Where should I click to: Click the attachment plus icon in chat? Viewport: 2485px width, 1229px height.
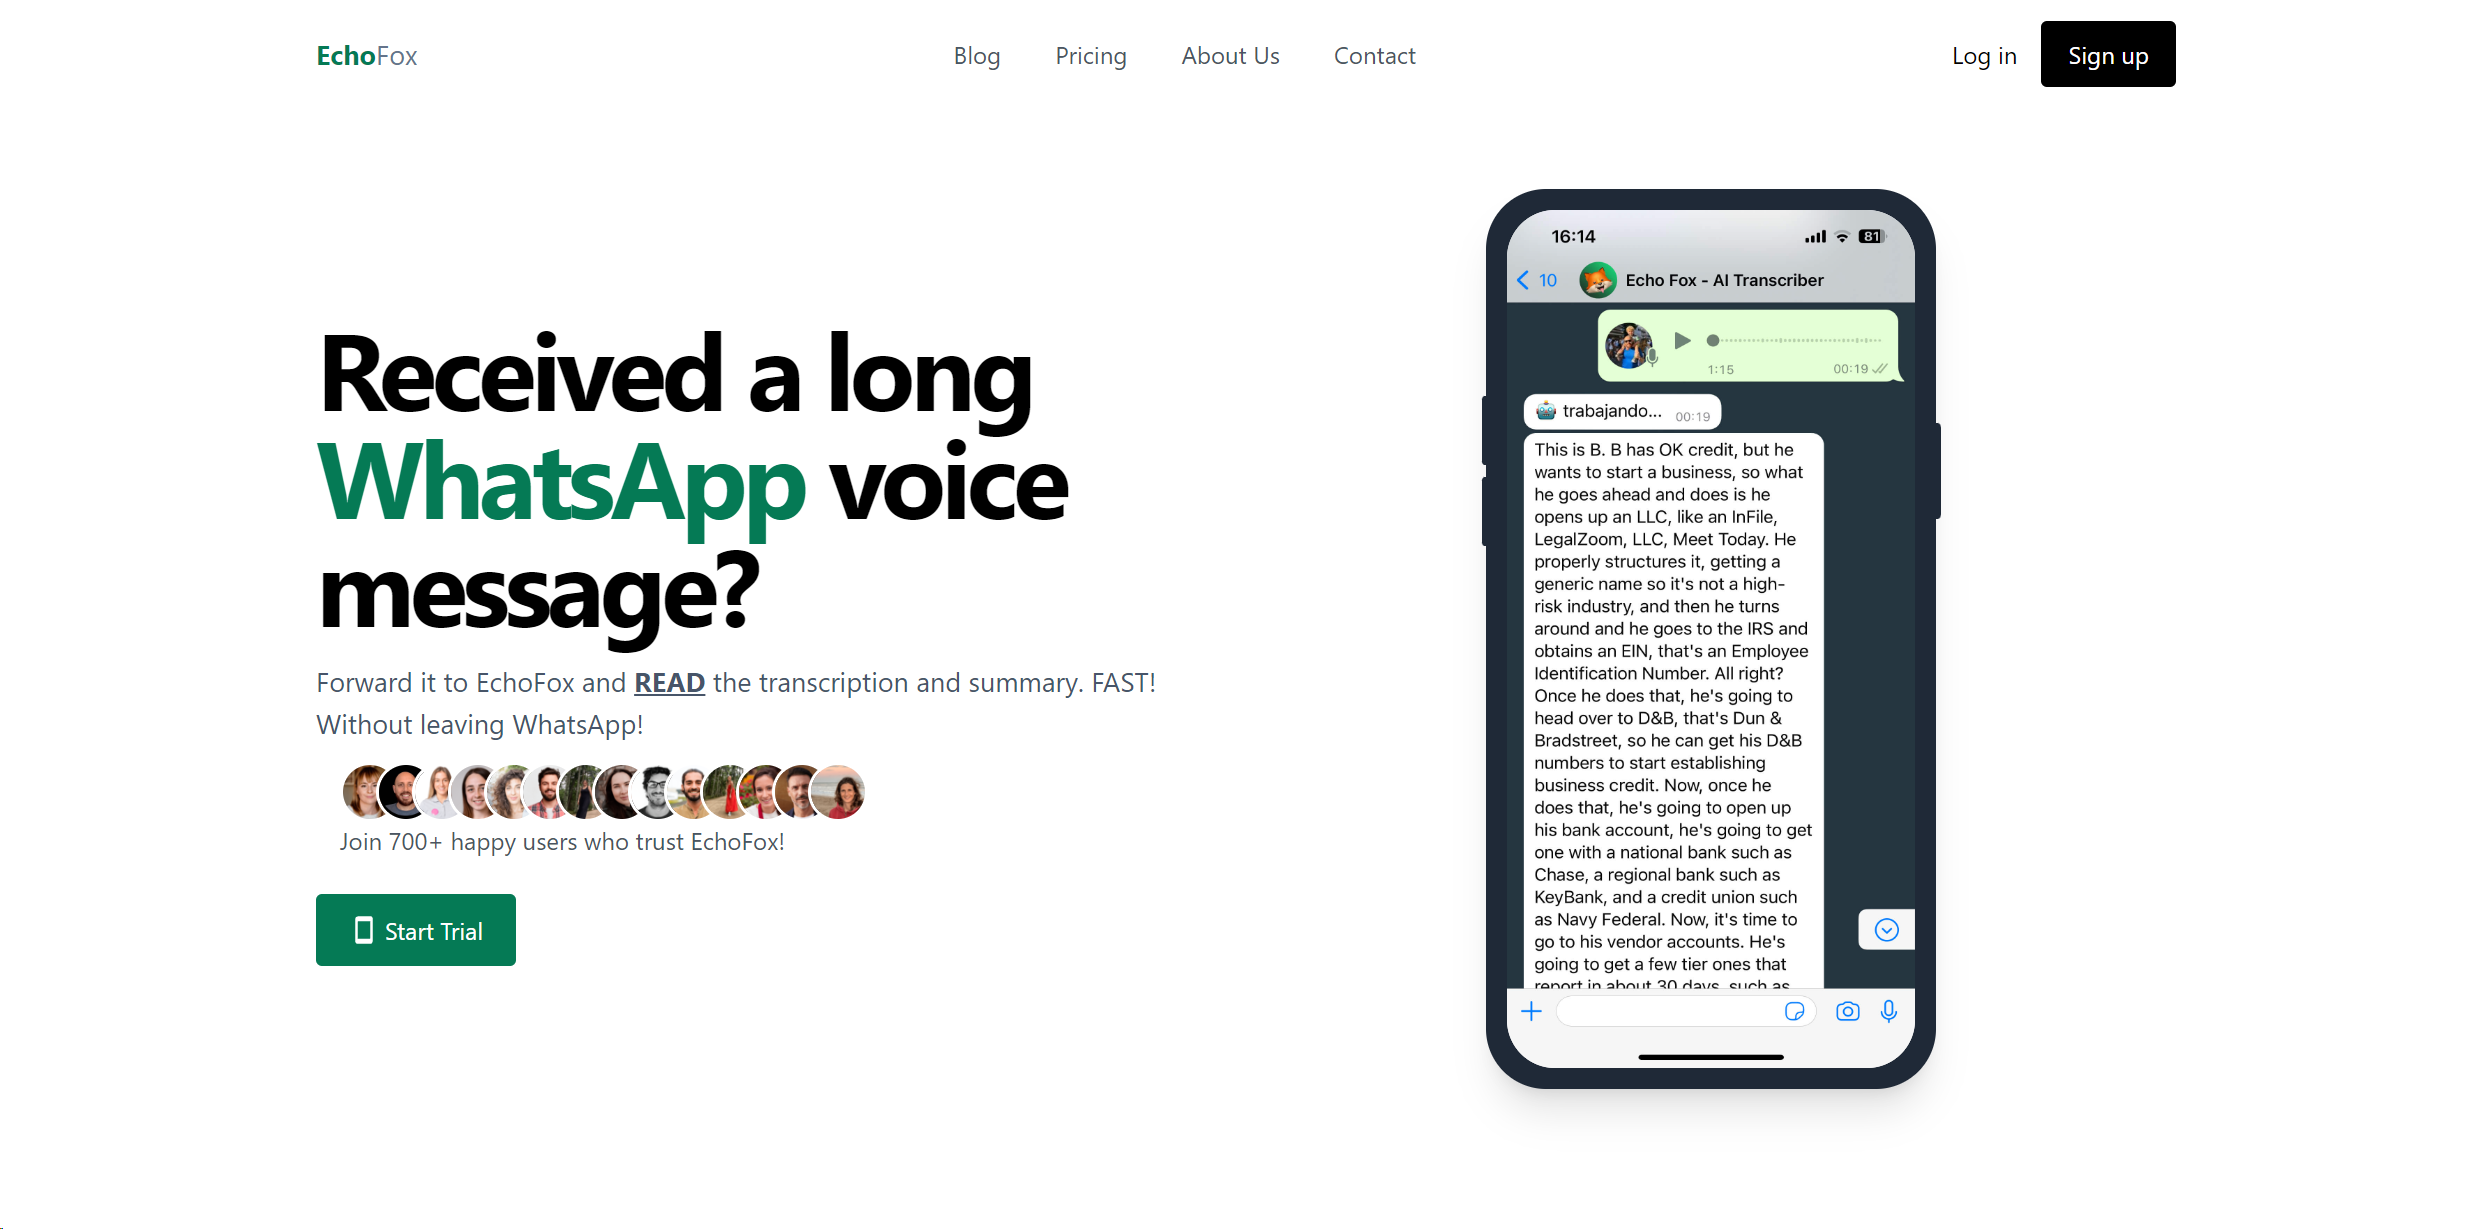click(x=1531, y=1010)
